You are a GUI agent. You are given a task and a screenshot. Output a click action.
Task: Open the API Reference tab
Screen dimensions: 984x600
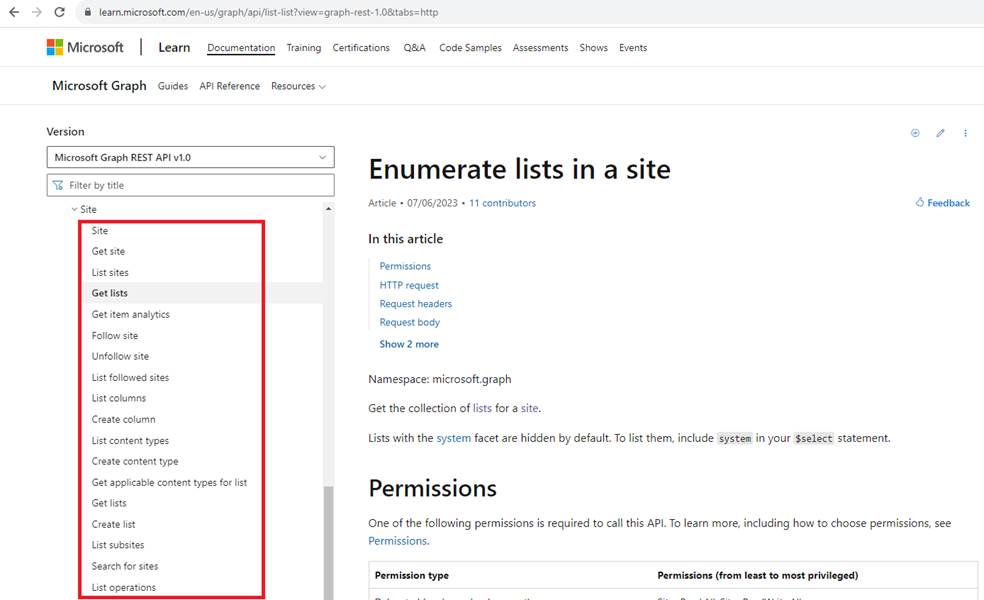click(230, 86)
